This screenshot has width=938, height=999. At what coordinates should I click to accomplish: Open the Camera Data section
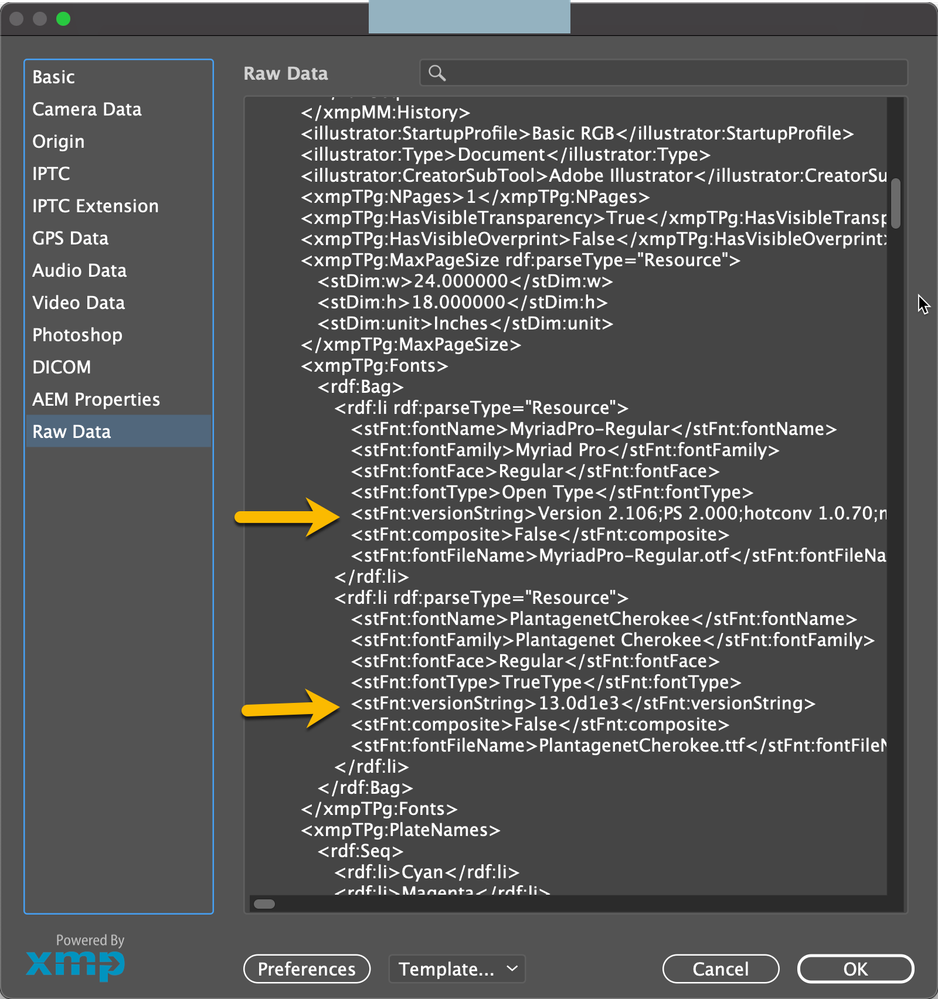(x=118, y=110)
